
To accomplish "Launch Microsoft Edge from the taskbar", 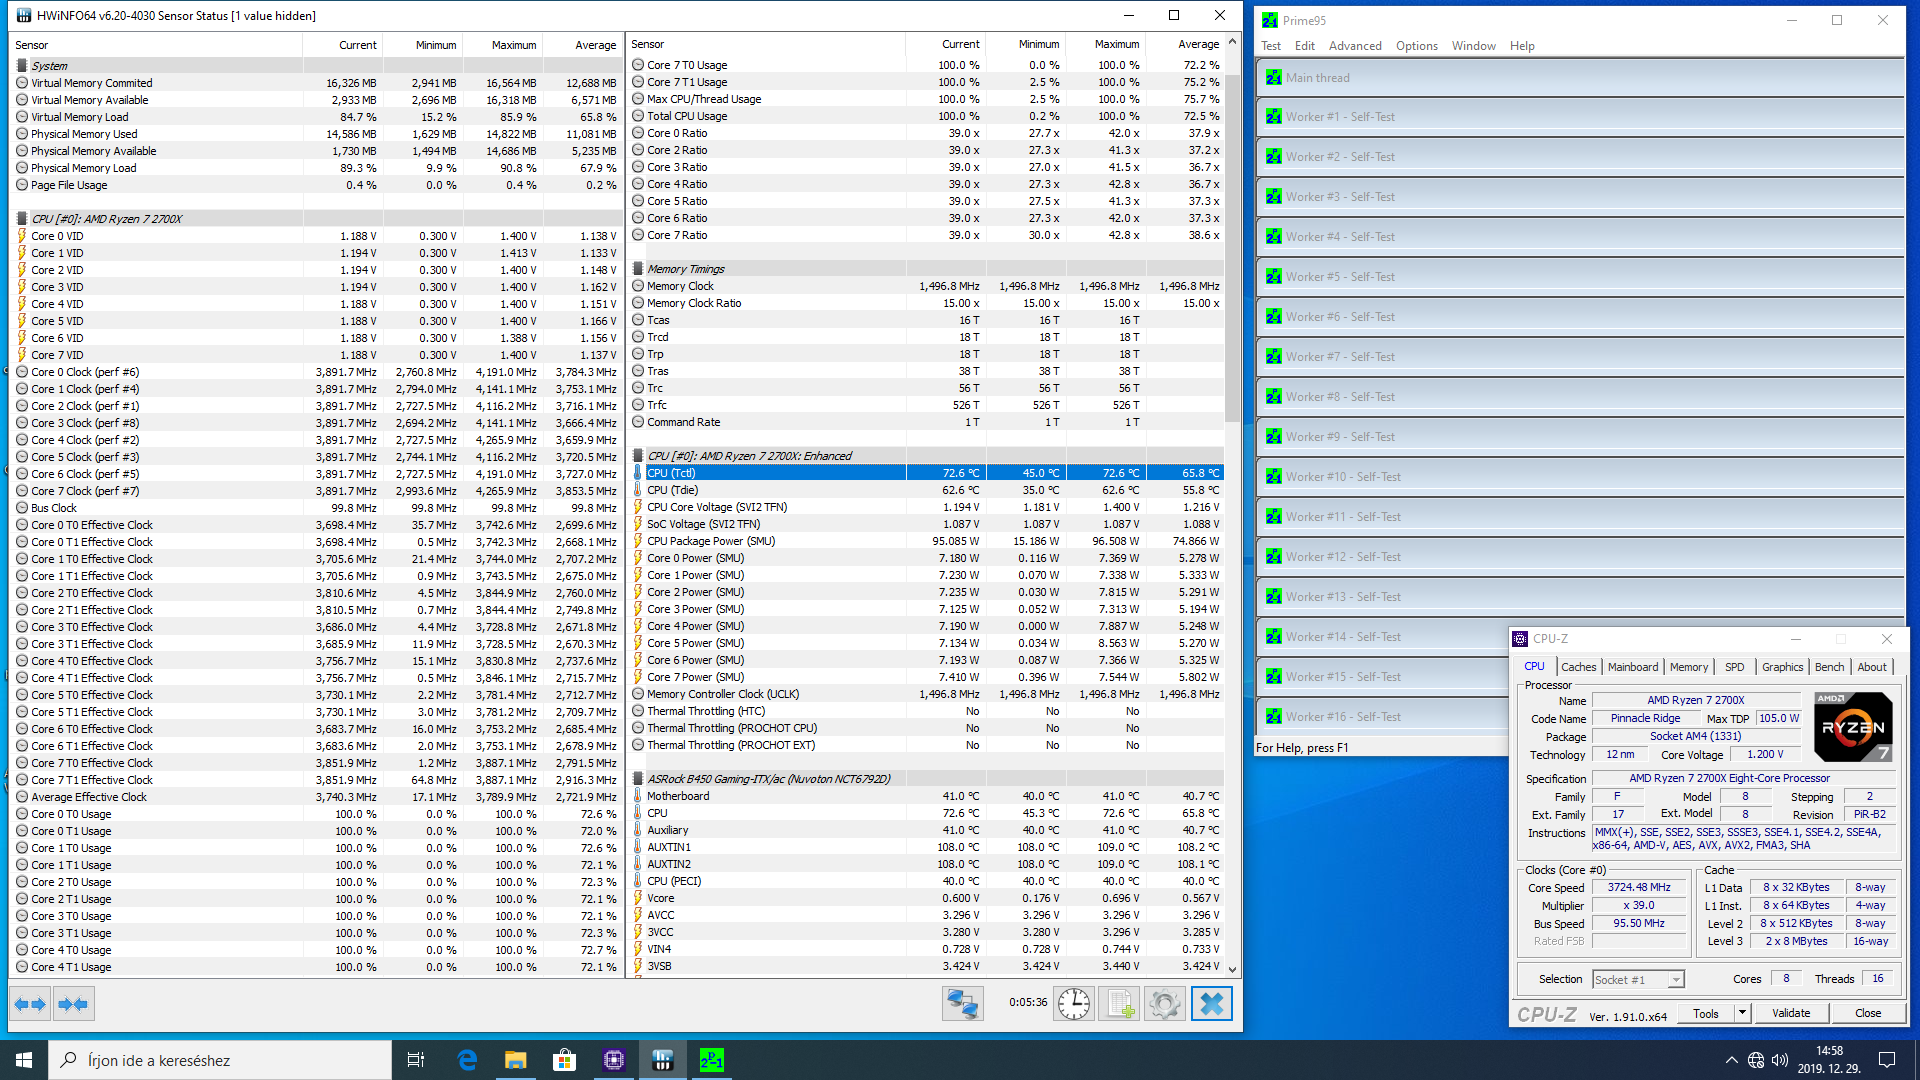I will 467,1060.
